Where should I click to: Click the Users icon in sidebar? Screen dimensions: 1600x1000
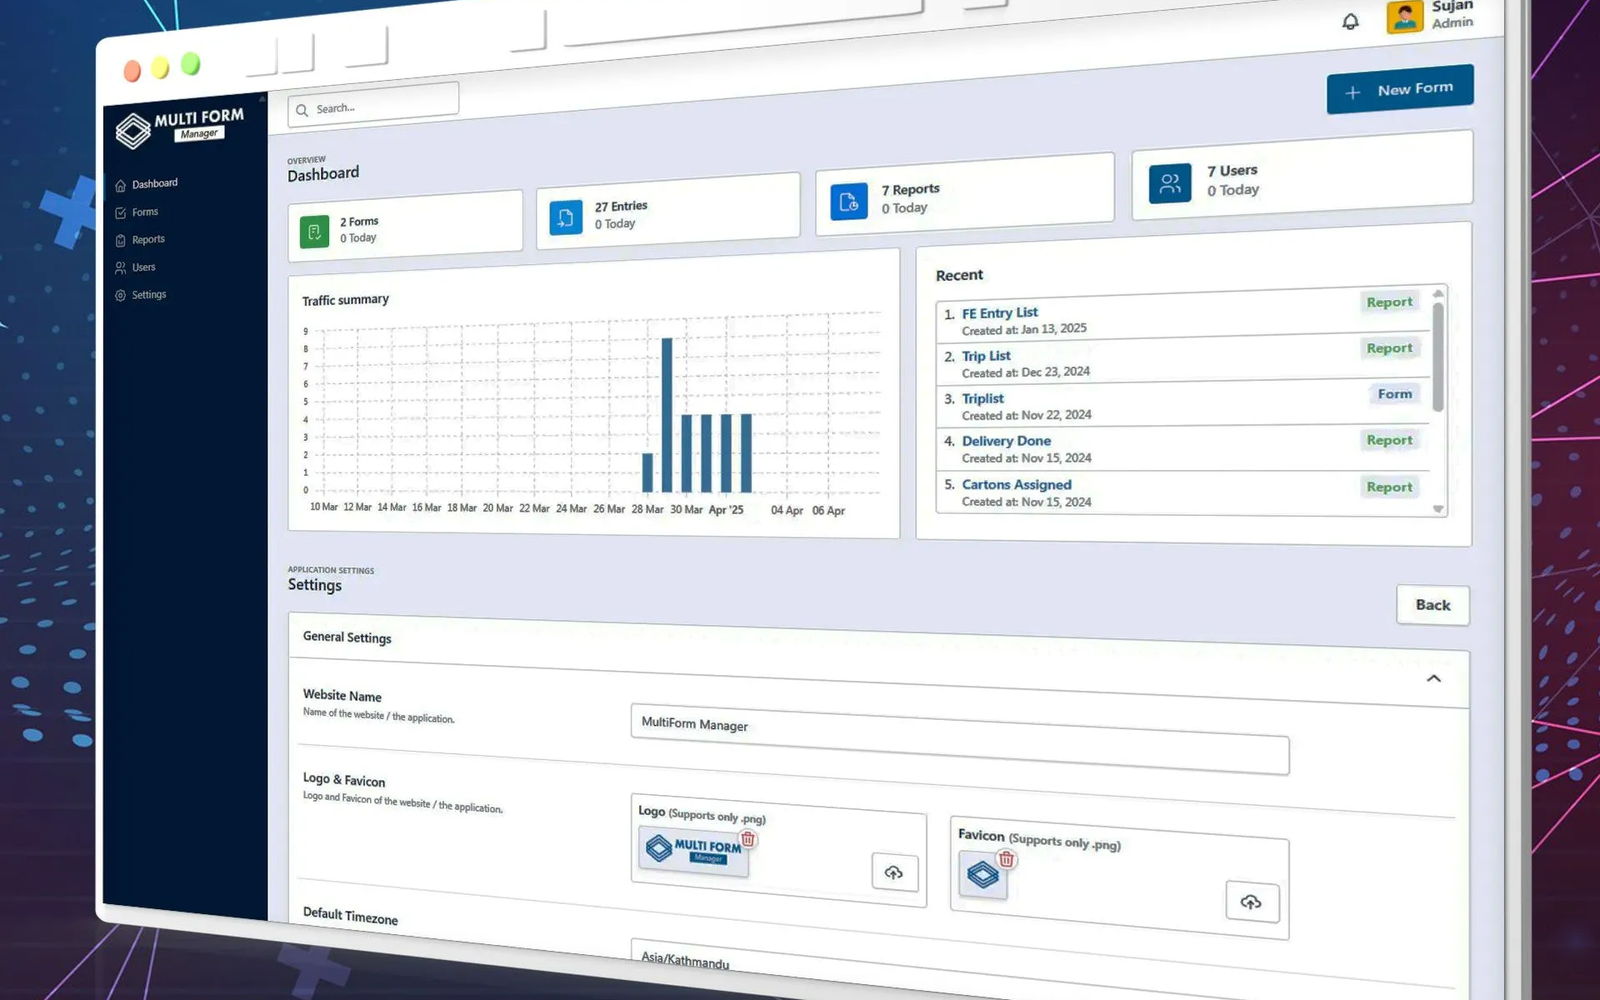click(120, 268)
